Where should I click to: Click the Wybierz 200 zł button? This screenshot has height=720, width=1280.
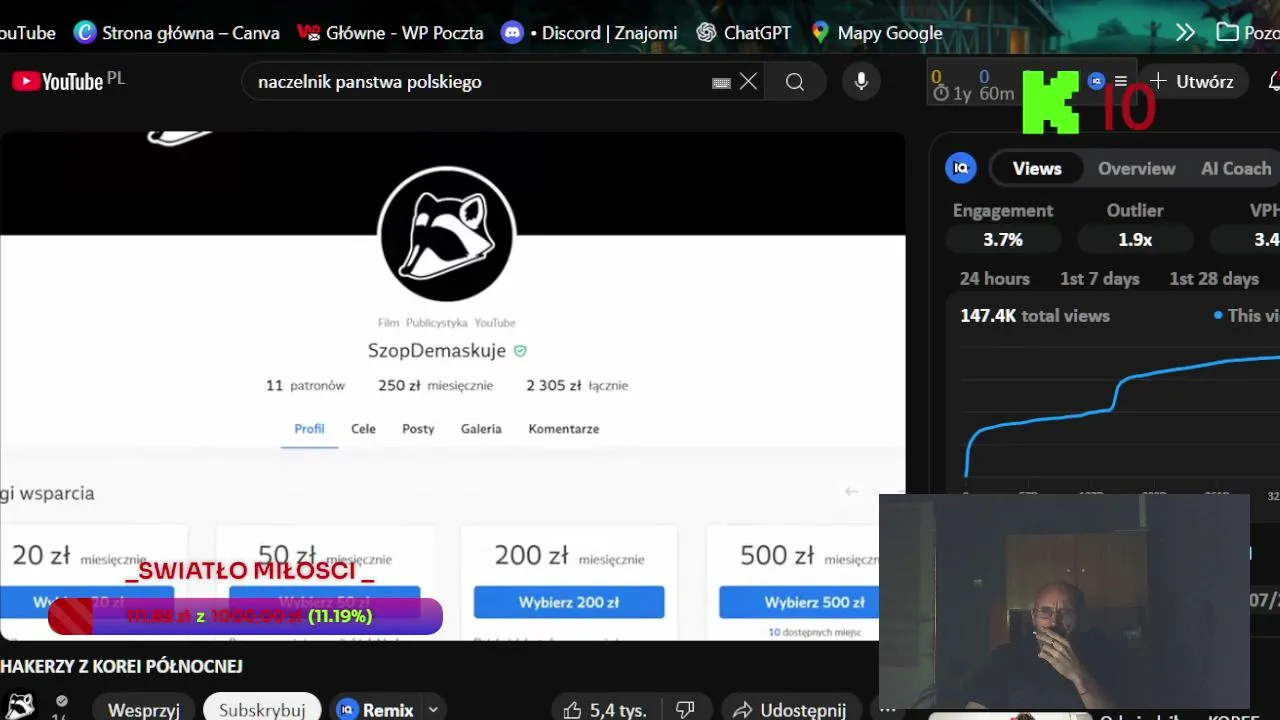(569, 602)
